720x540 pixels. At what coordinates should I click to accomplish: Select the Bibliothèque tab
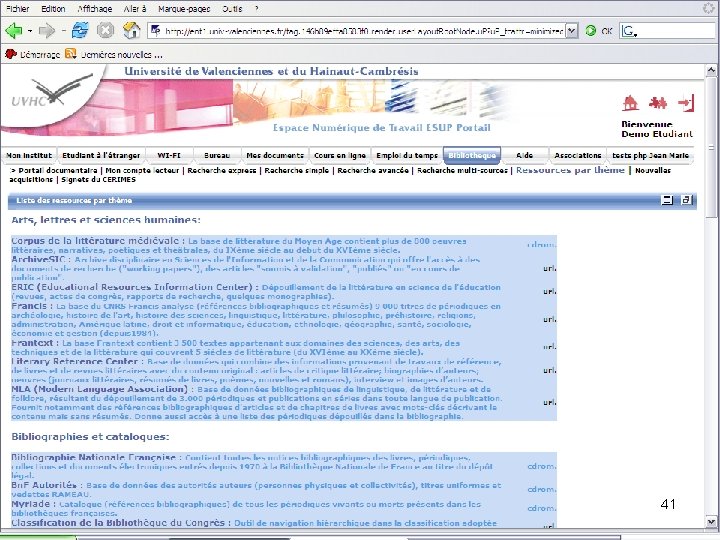(472, 156)
